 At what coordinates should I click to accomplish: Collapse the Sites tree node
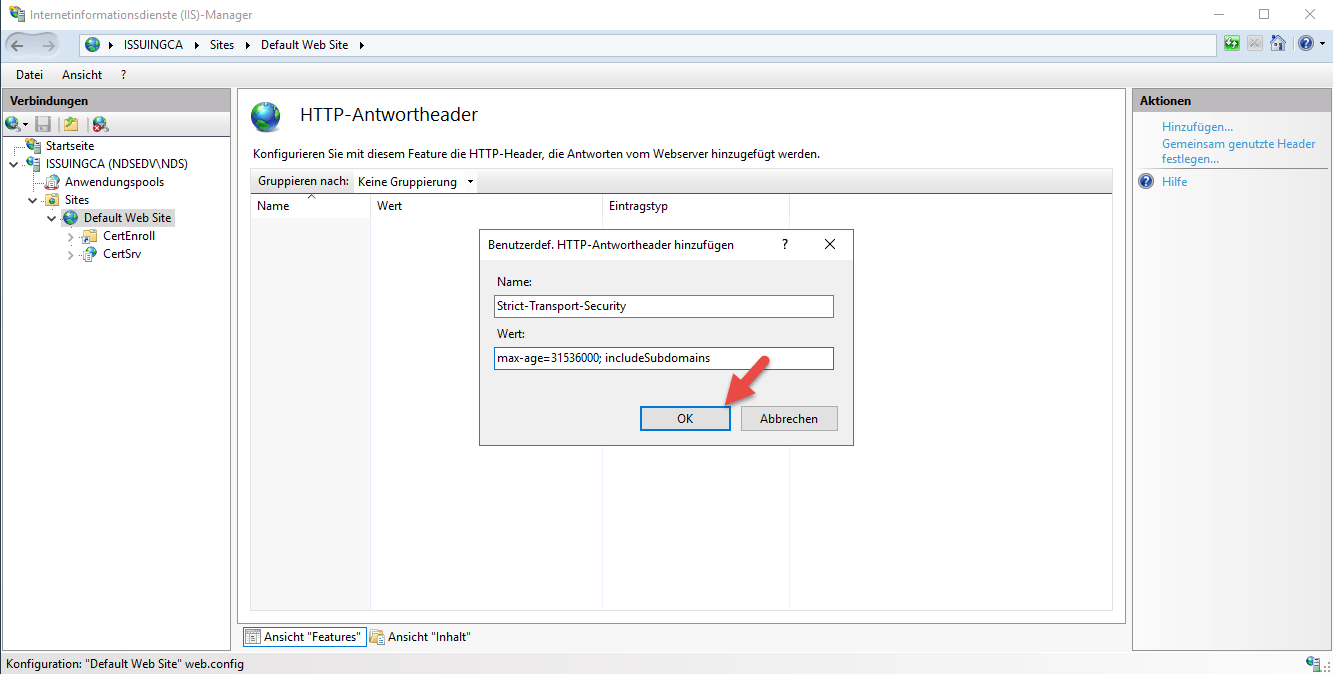point(33,200)
